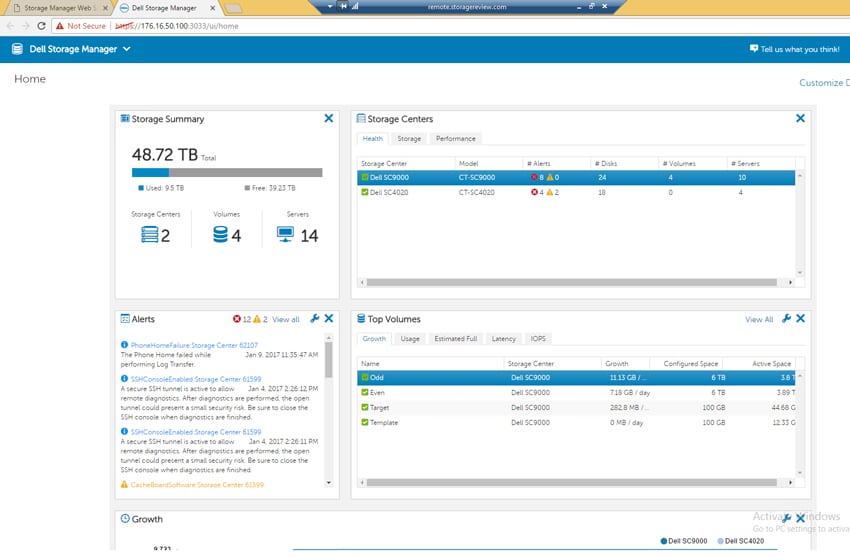The image size is (850, 557).
Task: Click the yellow warning count icon in Alerts header
Action: (257, 319)
